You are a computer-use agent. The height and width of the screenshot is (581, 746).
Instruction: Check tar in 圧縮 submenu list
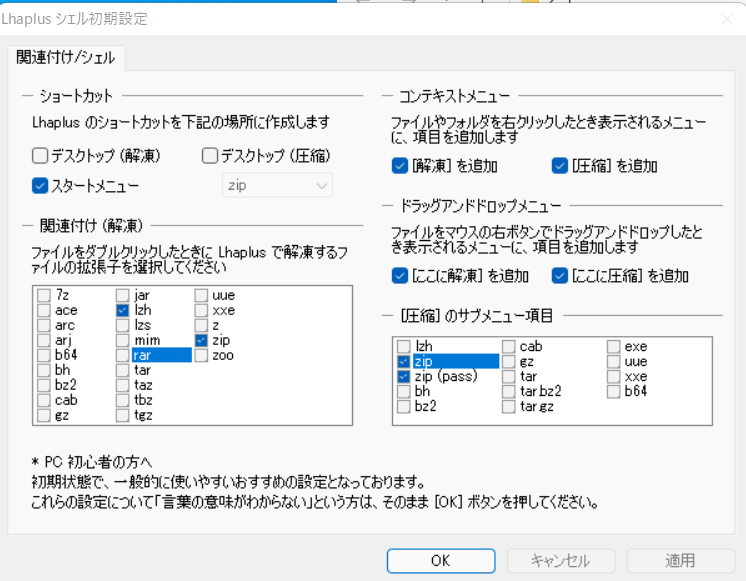pyautogui.click(x=509, y=376)
